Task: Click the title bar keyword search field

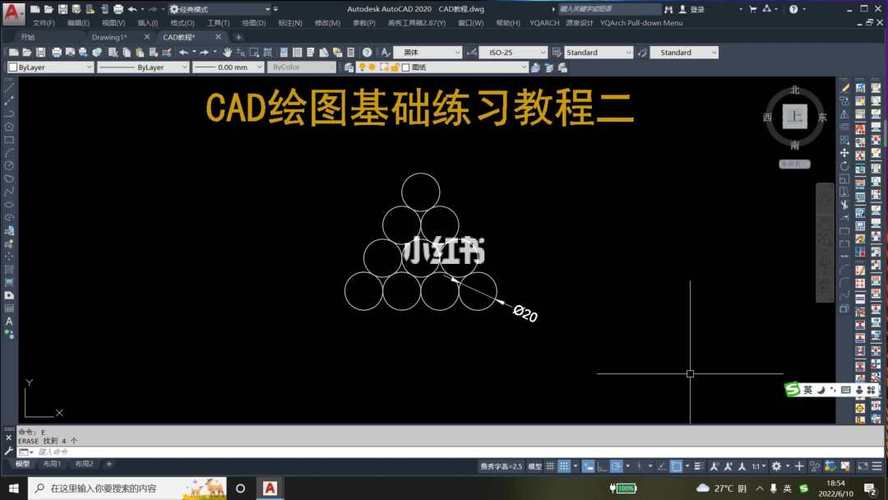Action: 609,9
